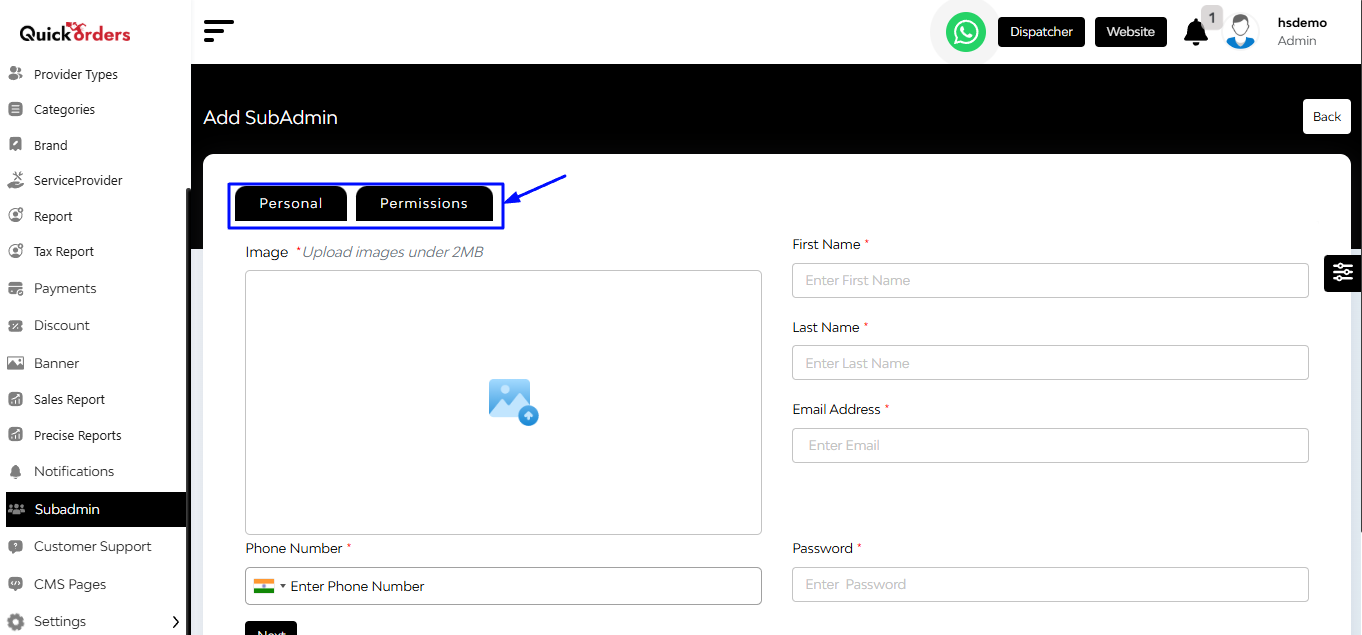The width and height of the screenshot is (1362, 635).
Task: Open Customer Support in the sidebar
Action: pyautogui.click(x=93, y=547)
